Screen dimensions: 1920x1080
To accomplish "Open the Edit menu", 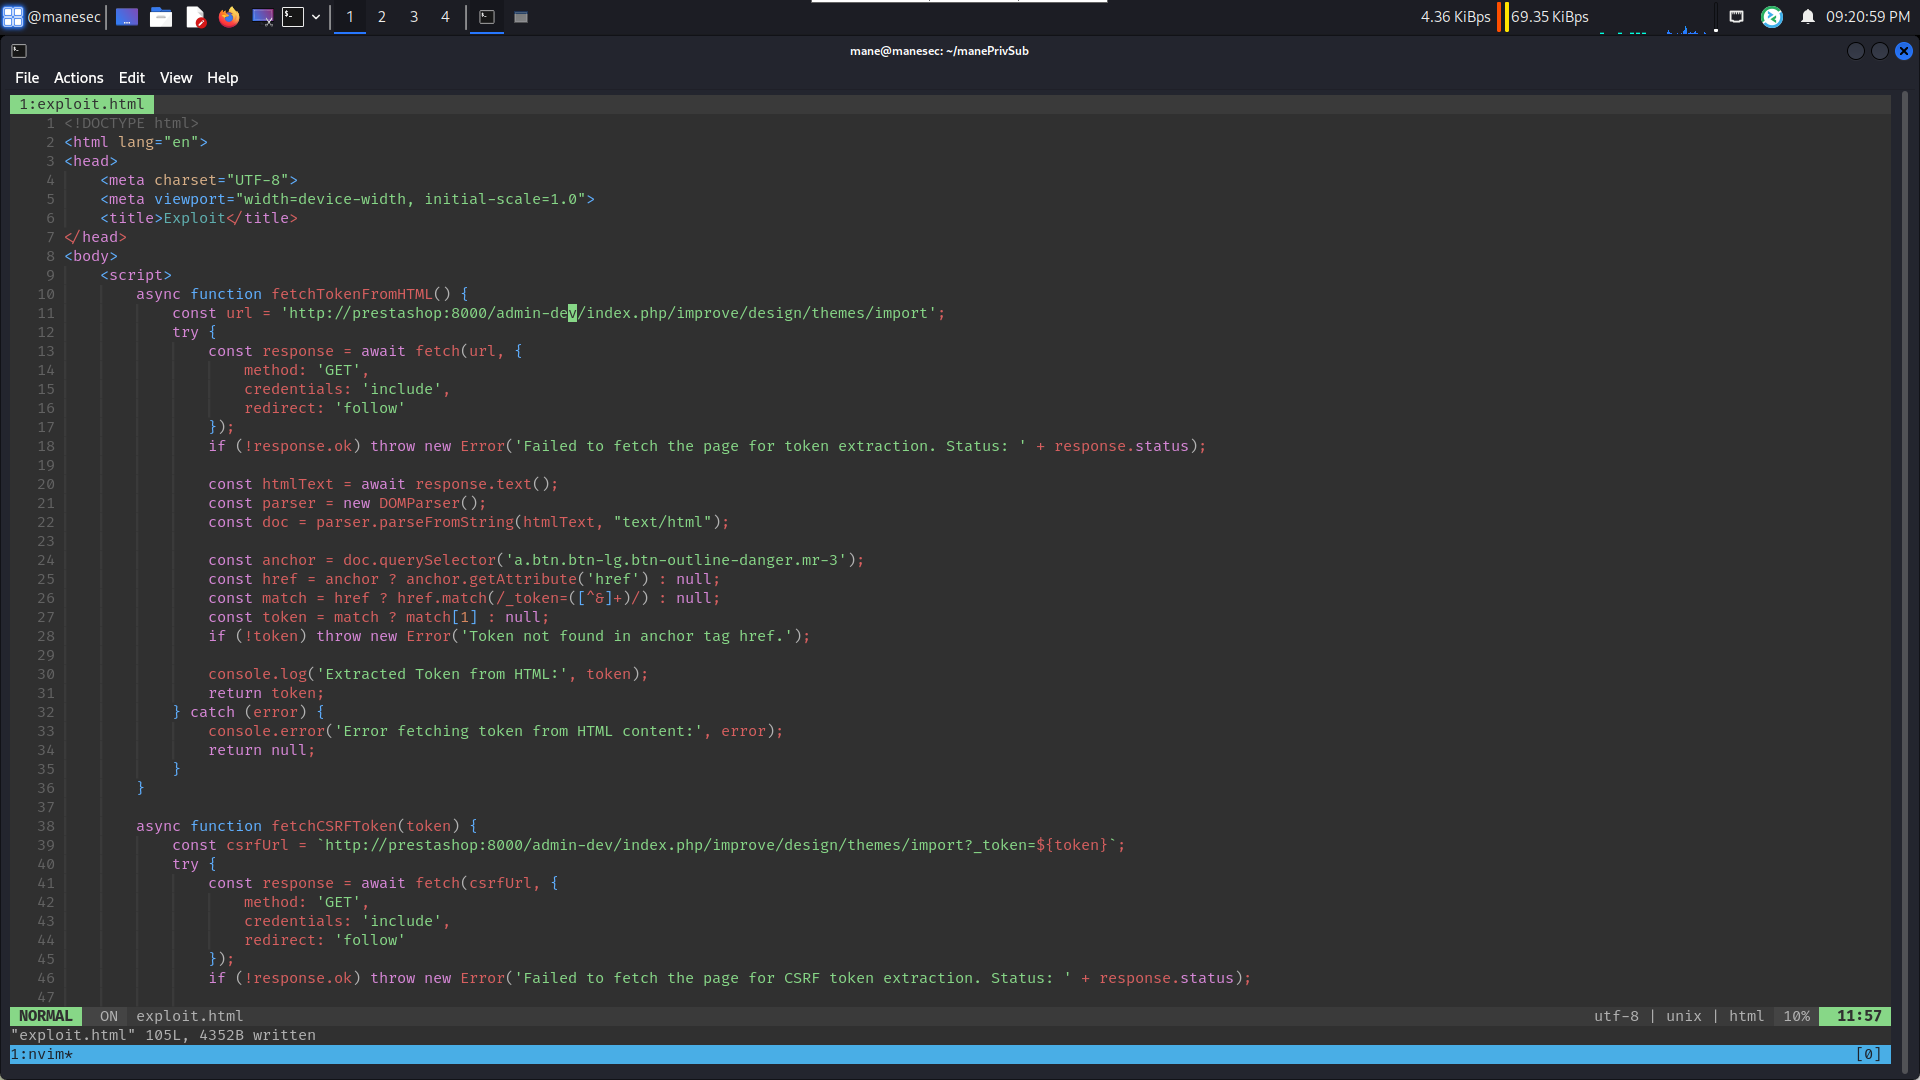I will click(132, 78).
